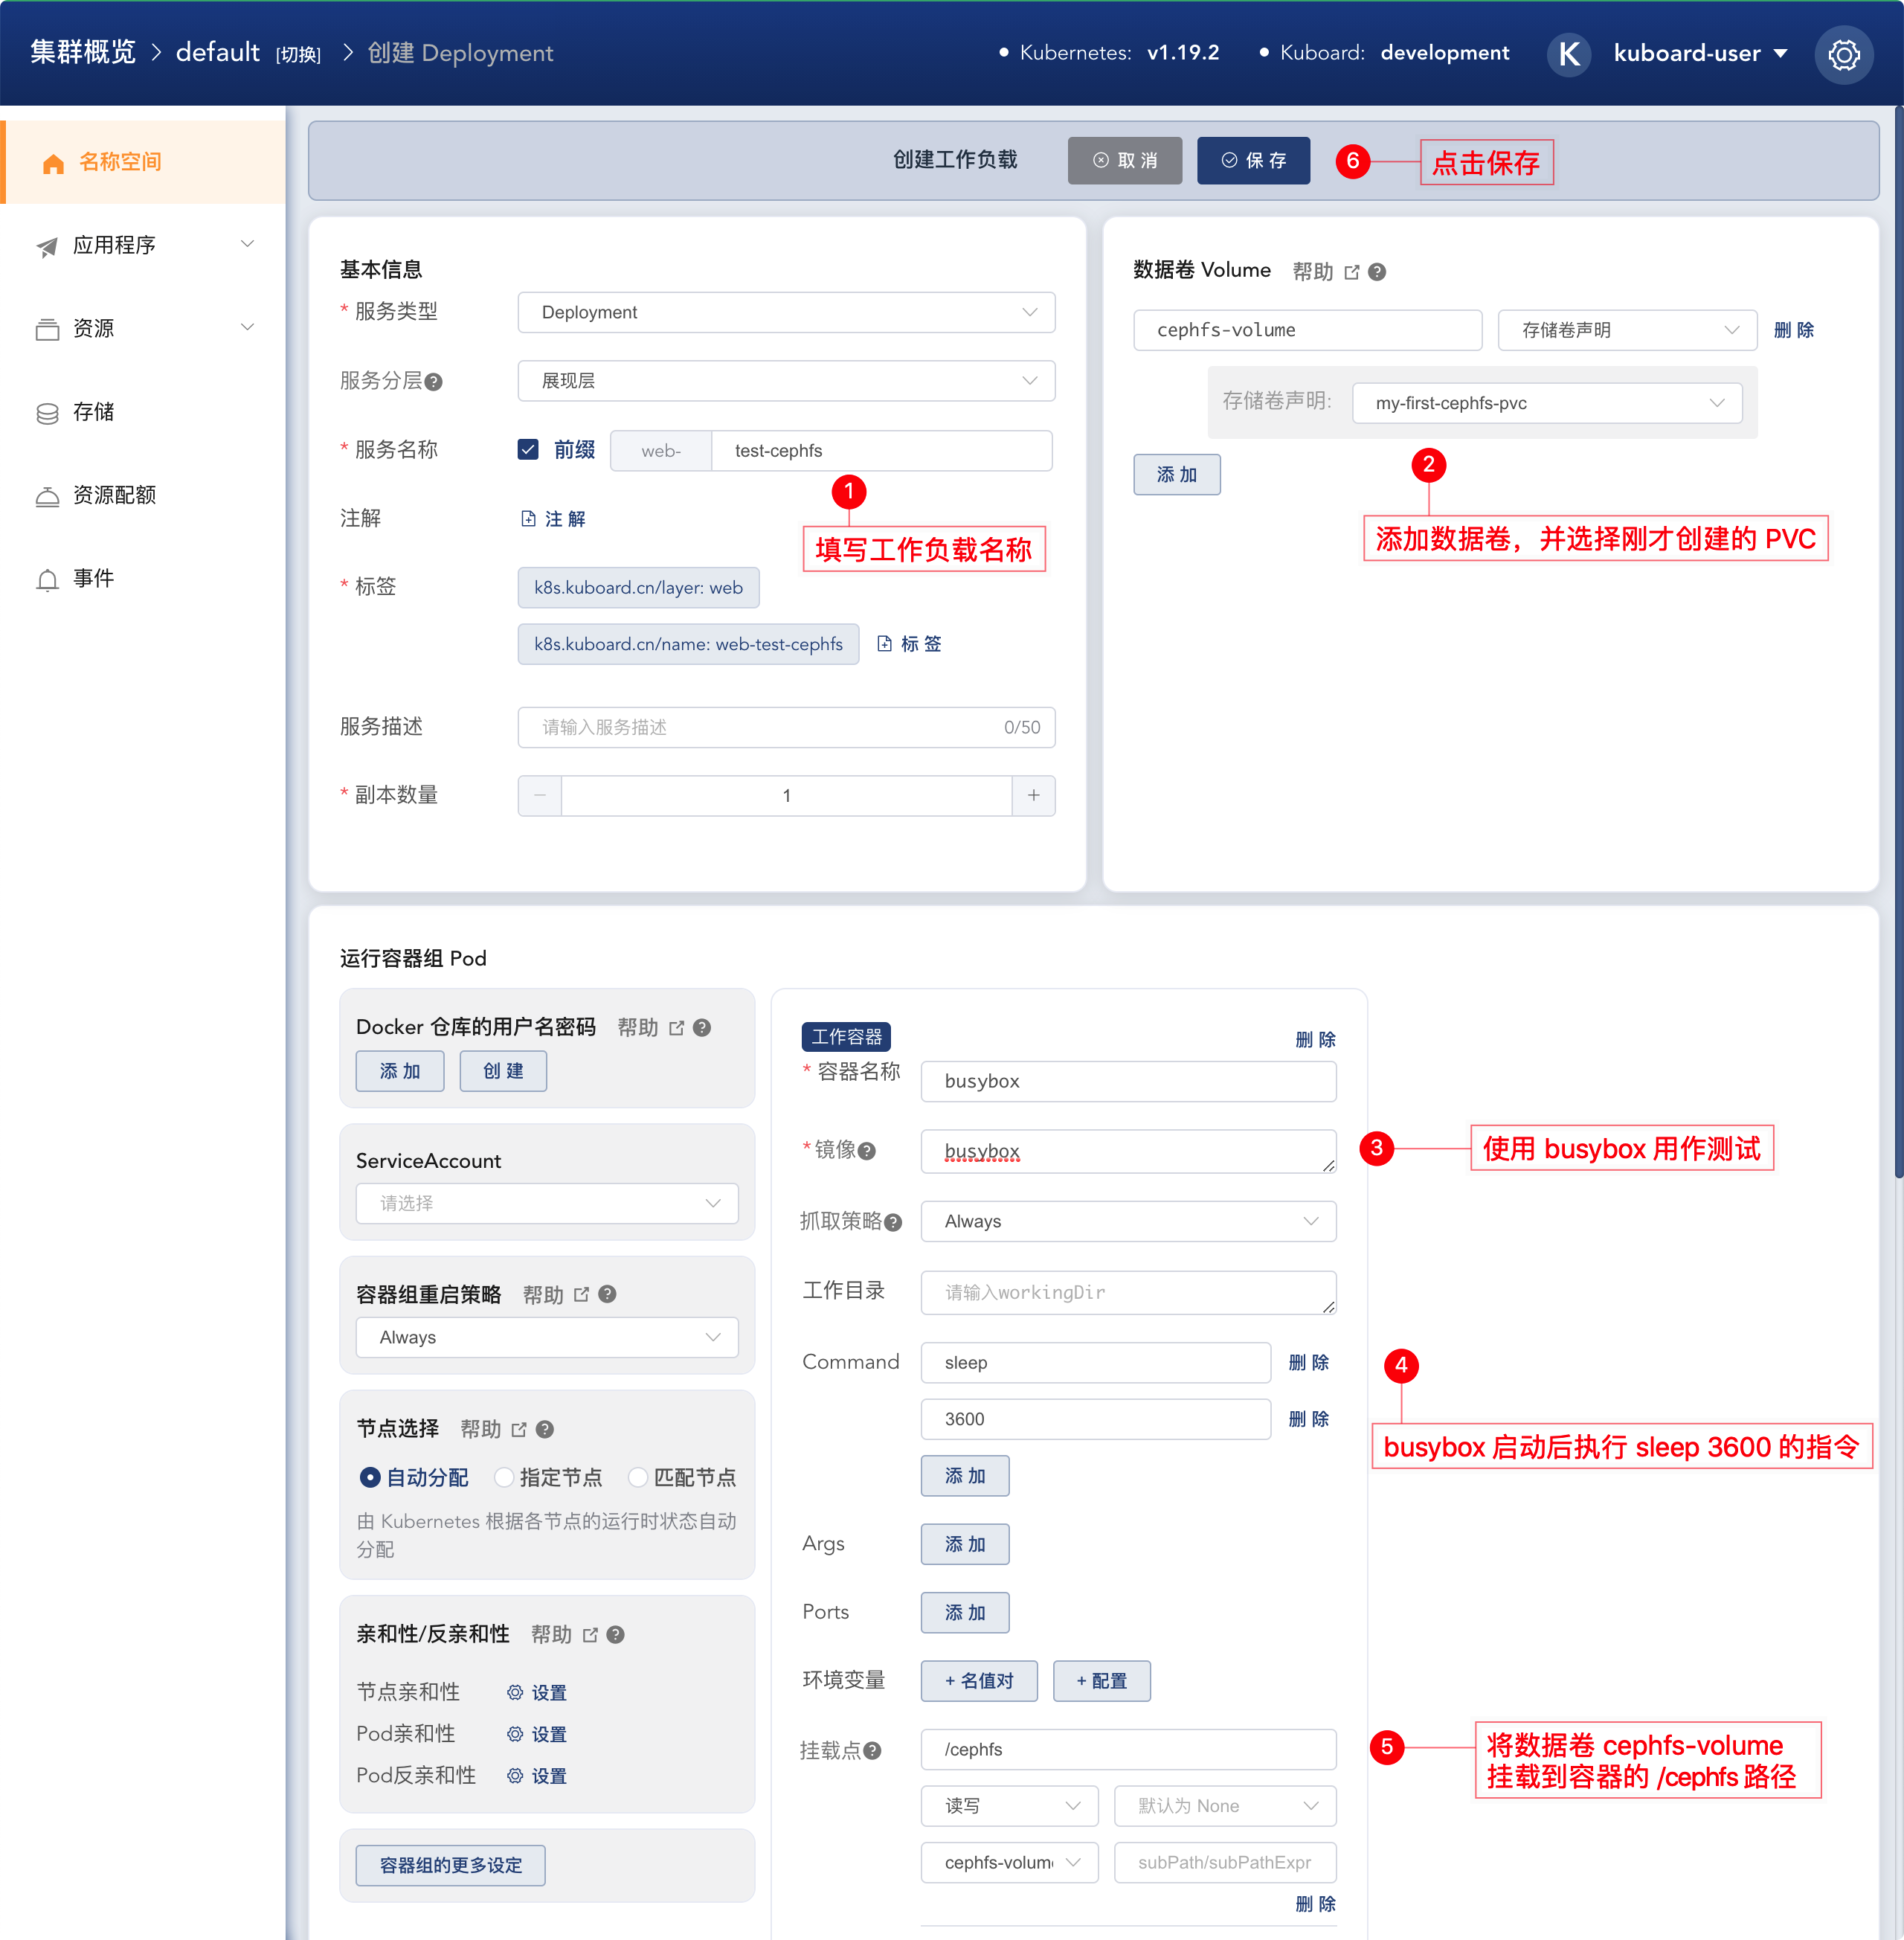Click question mark icon beside 镜像 label

(x=867, y=1151)
